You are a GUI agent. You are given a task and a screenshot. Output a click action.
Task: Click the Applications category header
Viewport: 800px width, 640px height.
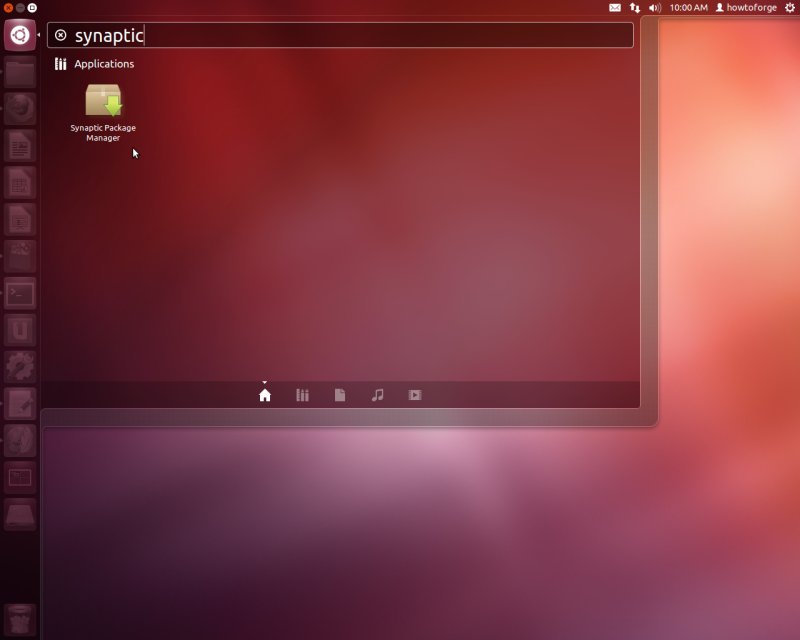94,64
